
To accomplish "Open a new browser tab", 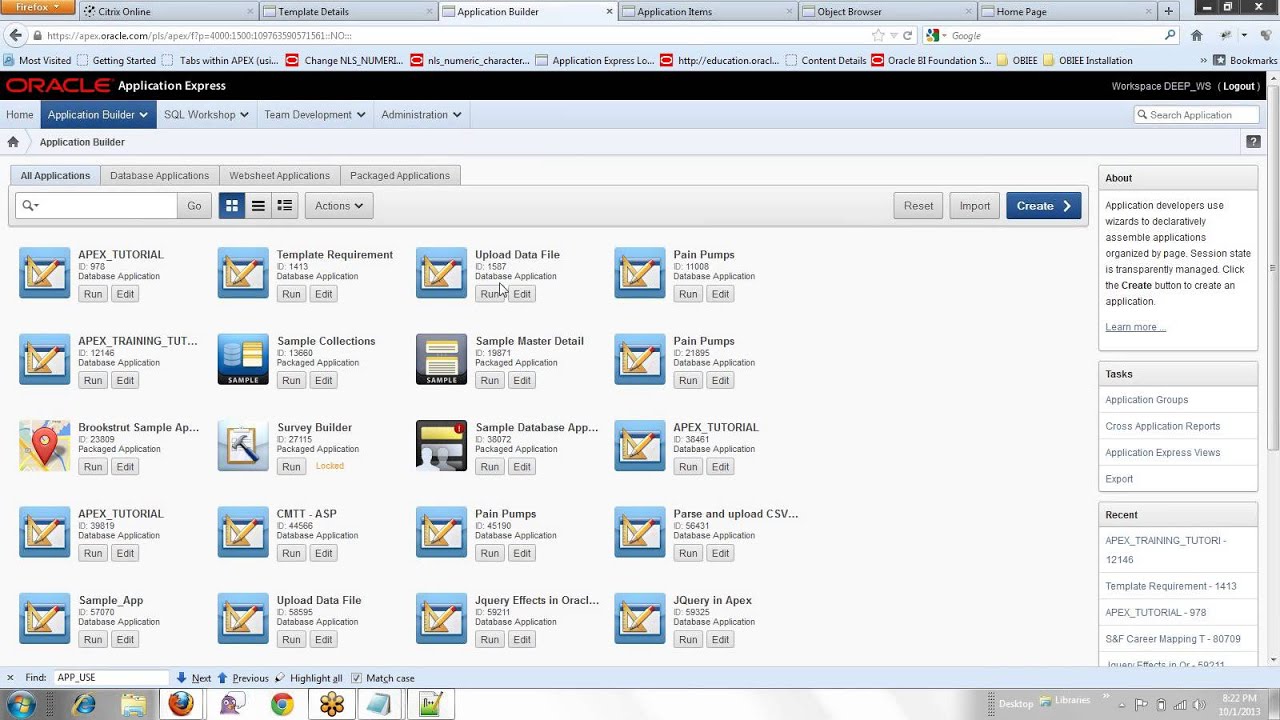I will click(x=1169, y=12).
